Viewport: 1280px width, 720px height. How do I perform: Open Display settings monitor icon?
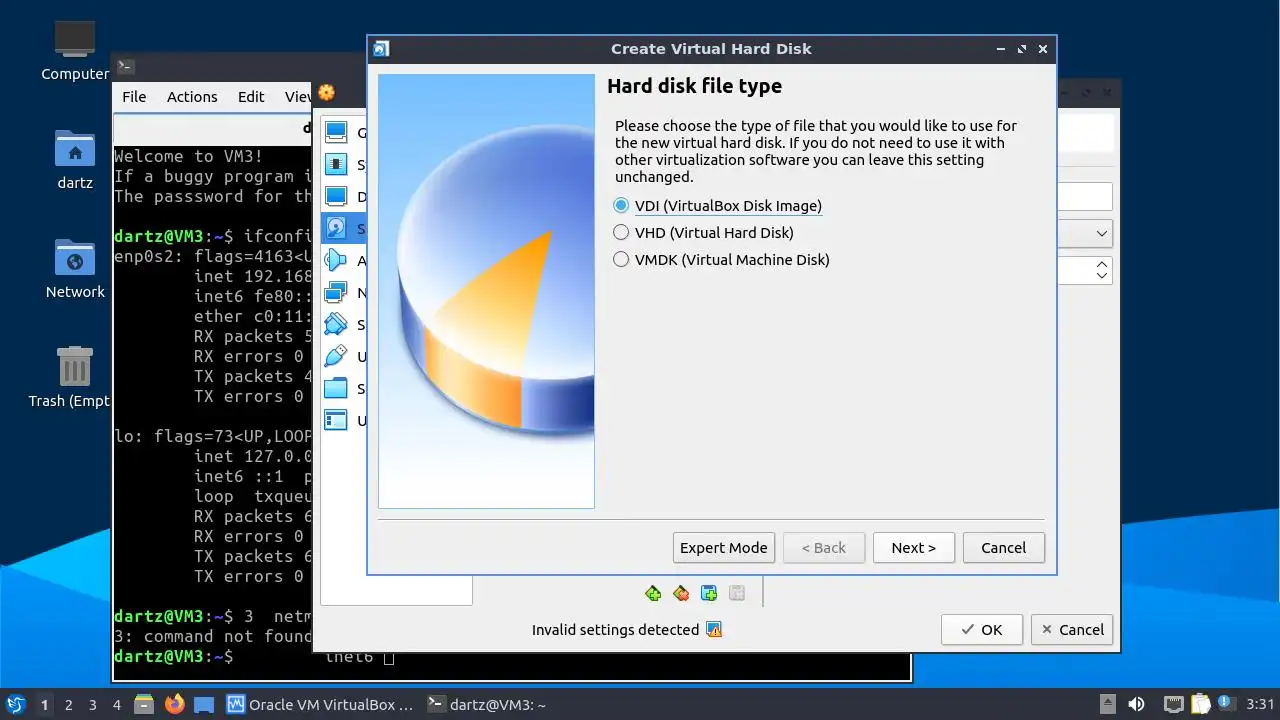336,197
